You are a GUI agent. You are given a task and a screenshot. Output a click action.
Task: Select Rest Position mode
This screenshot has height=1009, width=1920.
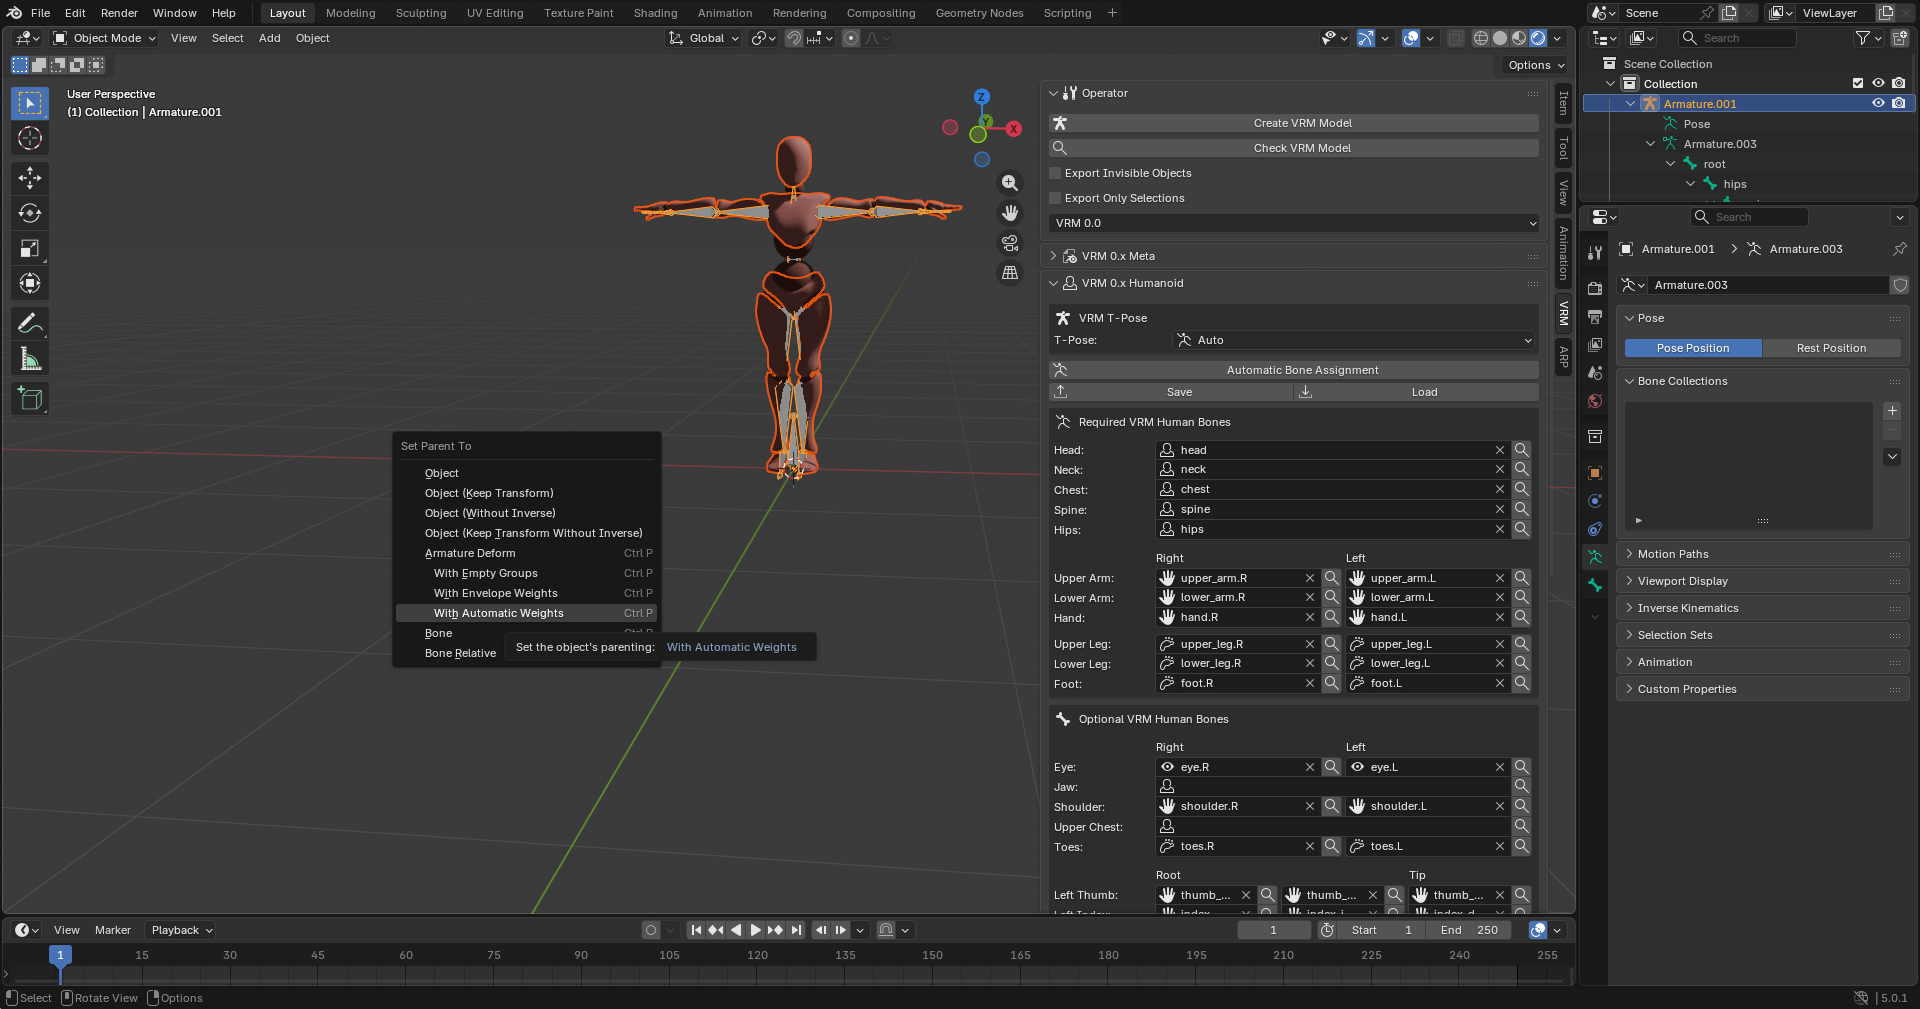[1831, 348]
